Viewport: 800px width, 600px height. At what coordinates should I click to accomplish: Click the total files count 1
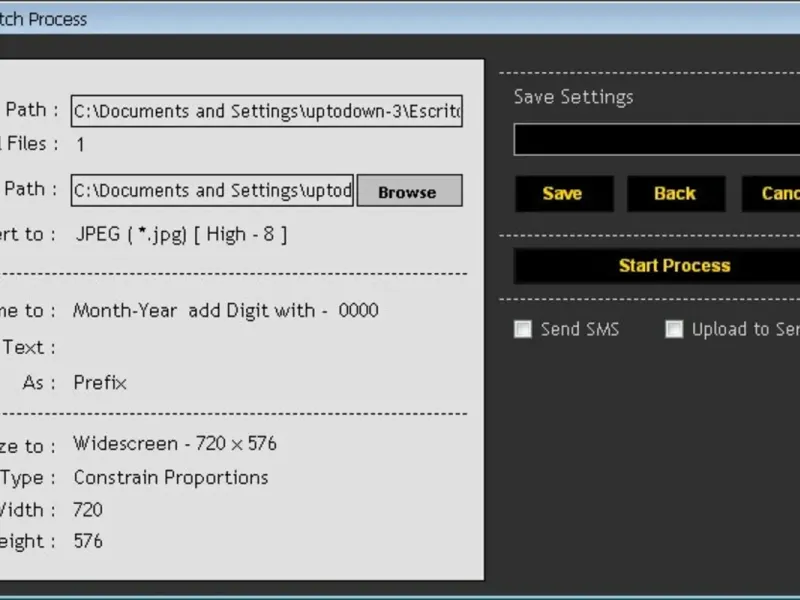coord(80,145)
